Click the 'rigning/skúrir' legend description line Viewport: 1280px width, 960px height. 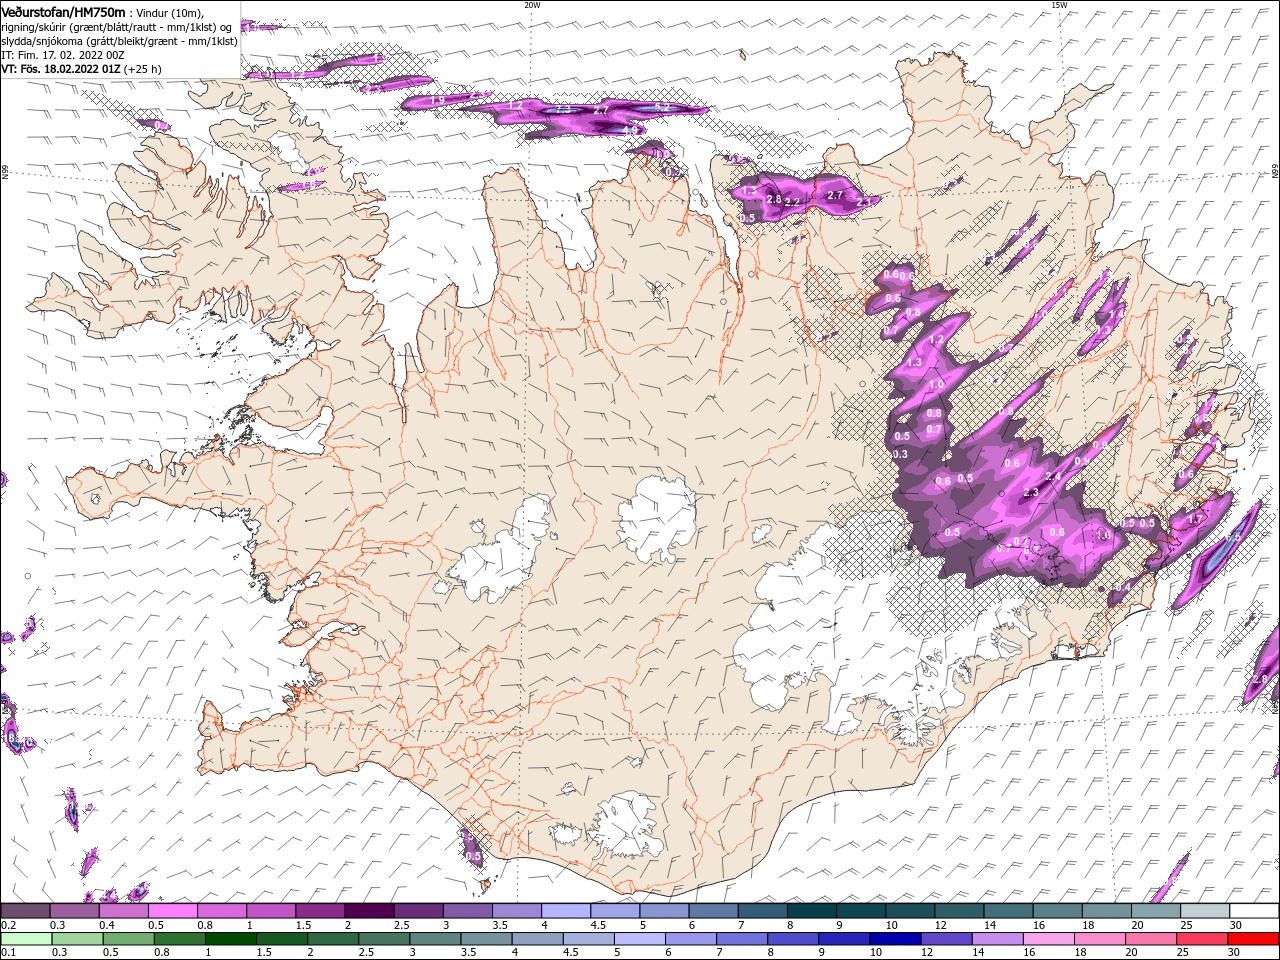point(116,26)
